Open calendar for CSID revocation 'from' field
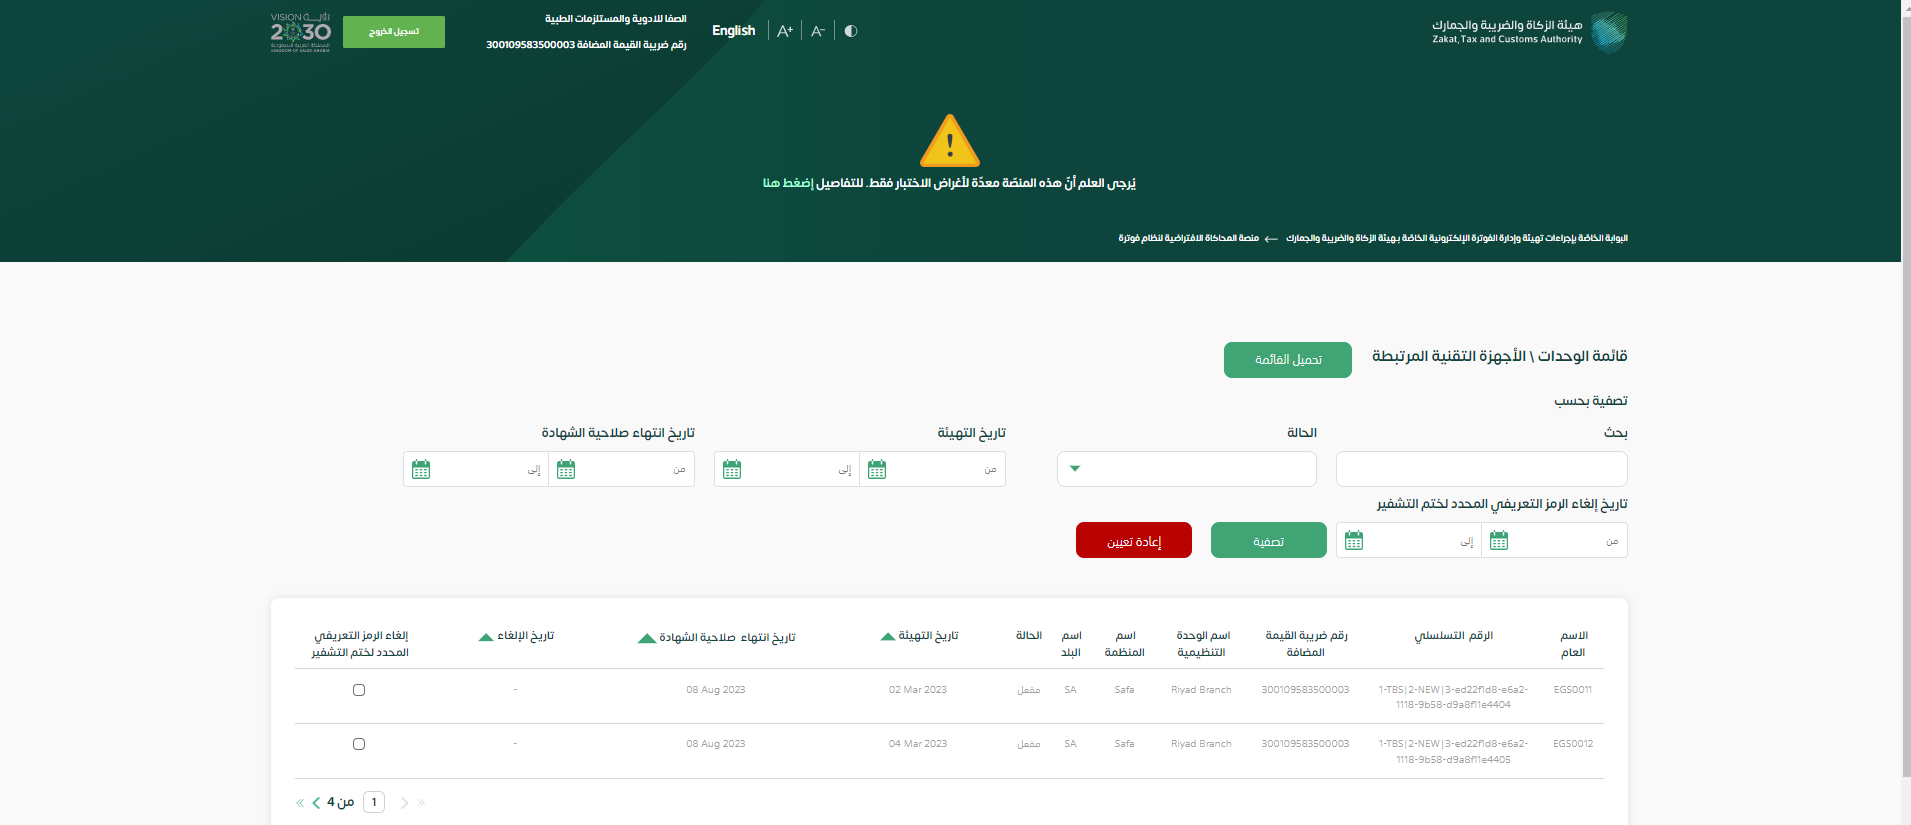This screenshot has width=1911, height=825. (x=1499, y=541)
